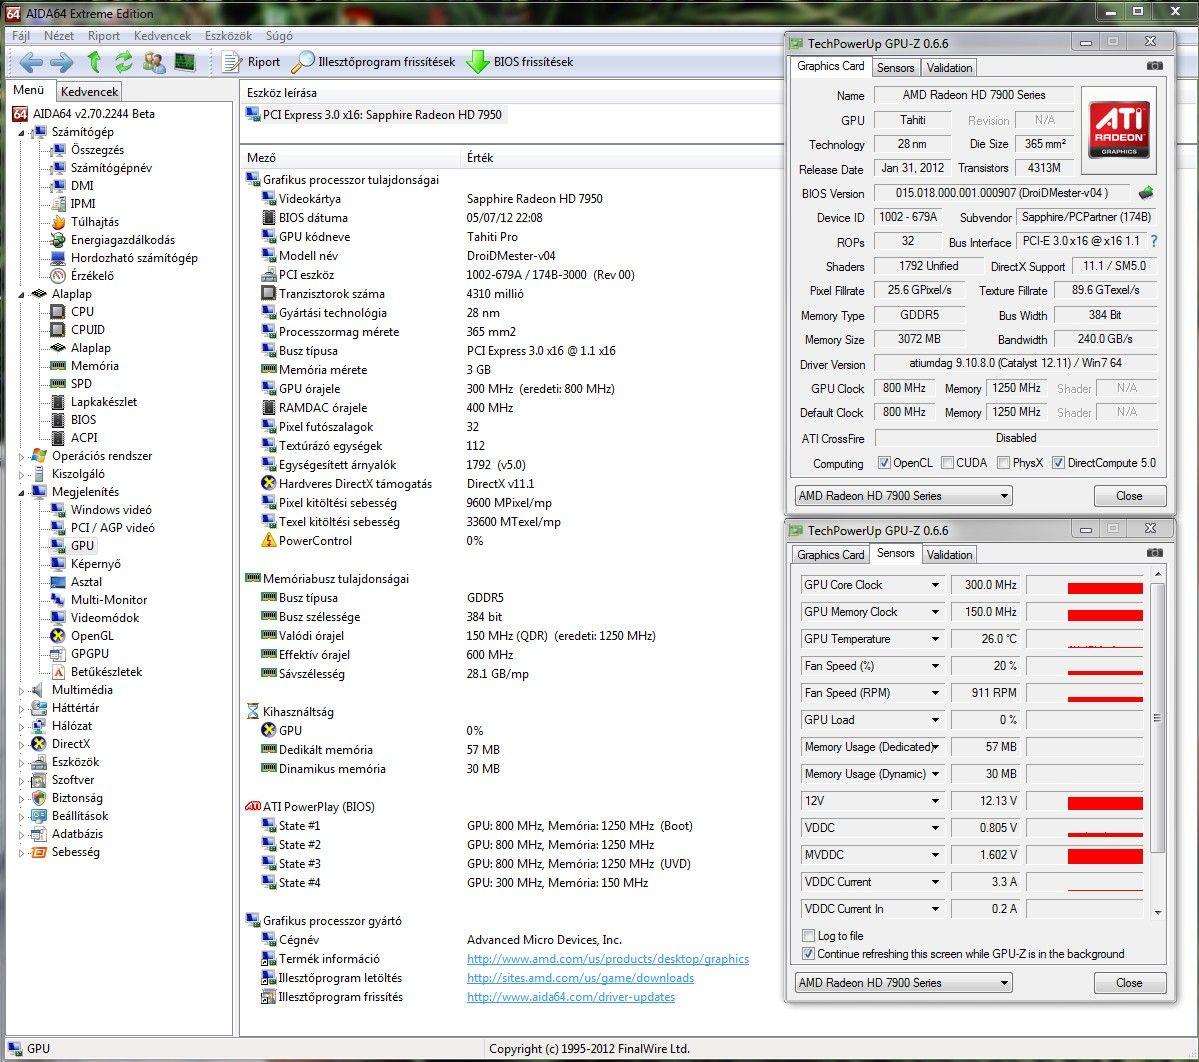Viewport: 1199px width, 1062px height.
Task: Open the amd.com products desktop graphics link
Action: [x=608, y=959]
